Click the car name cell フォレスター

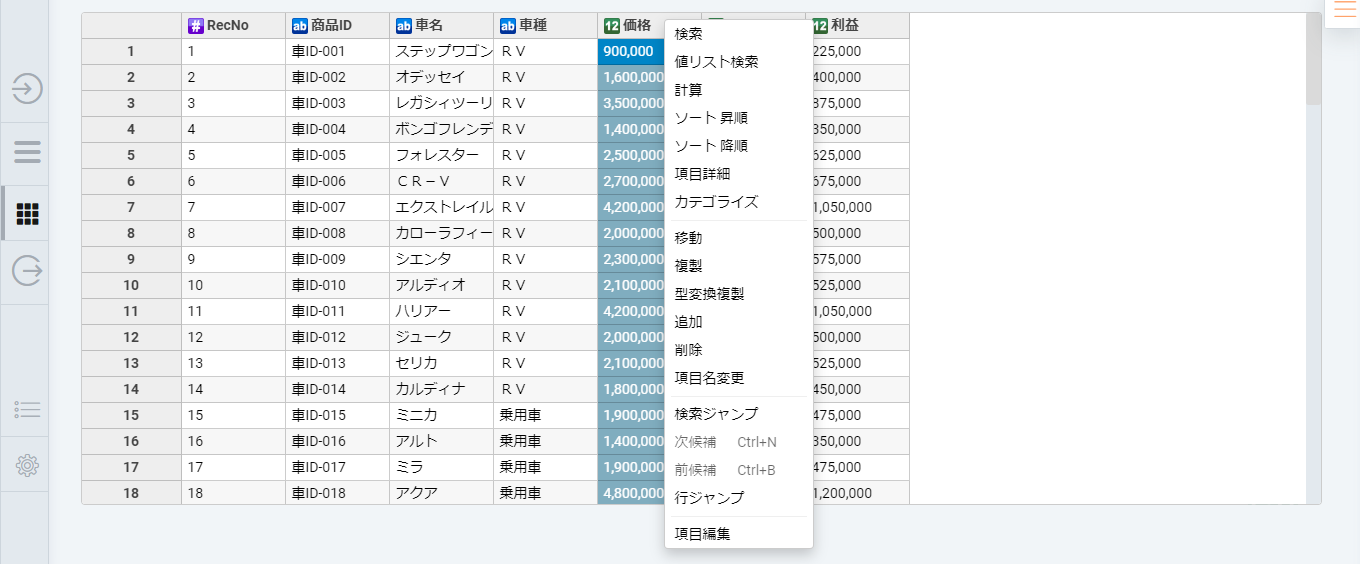(x=441, y=155)
